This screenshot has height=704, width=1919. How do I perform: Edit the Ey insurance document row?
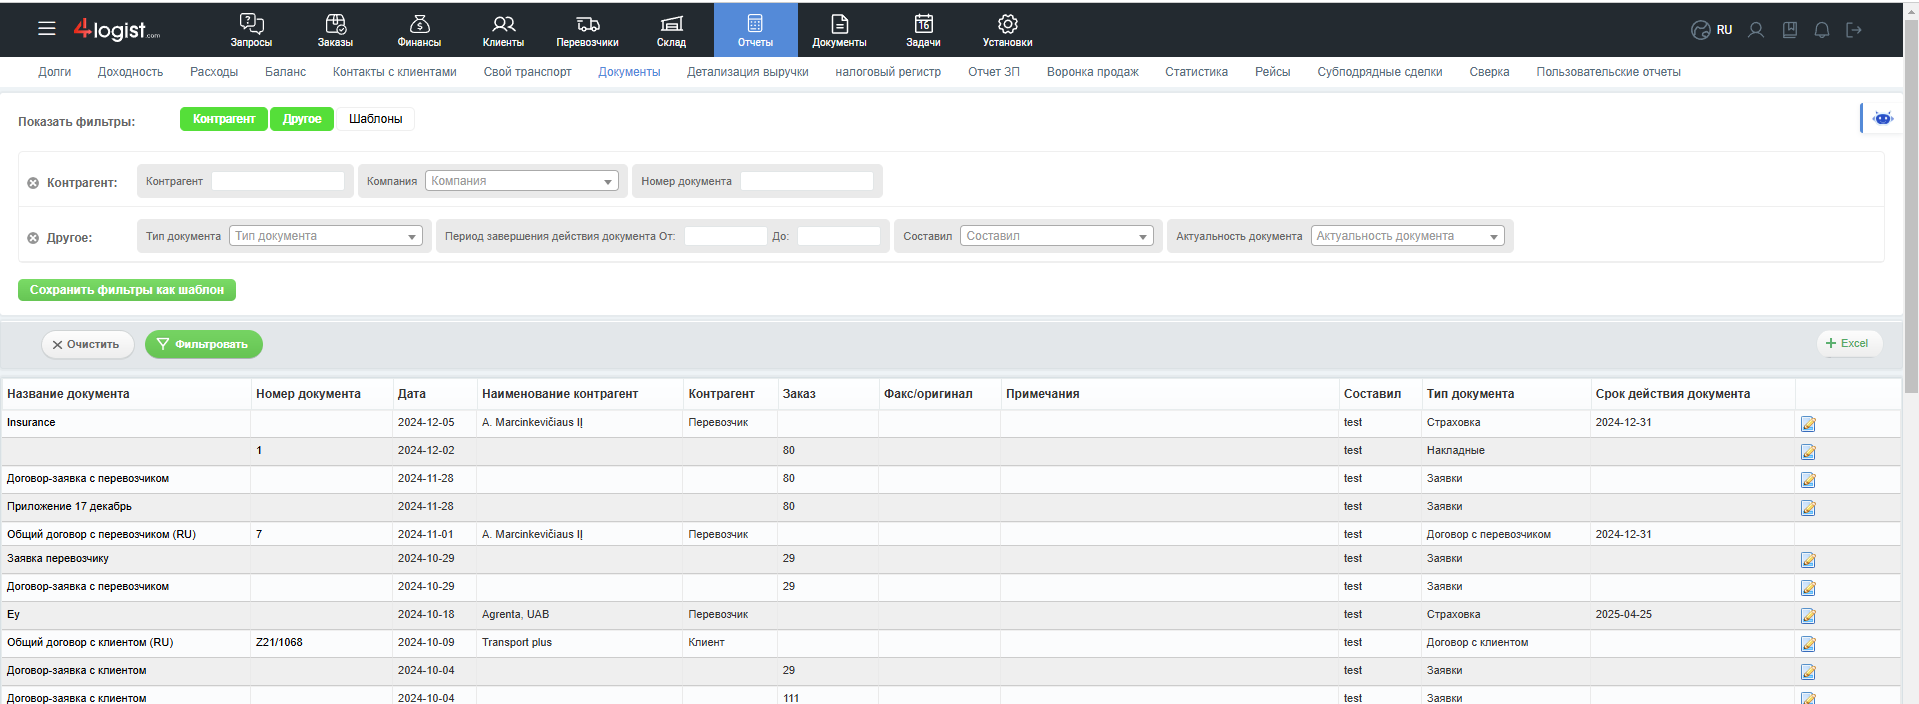pyautogui.click(x=1808, y=616)
